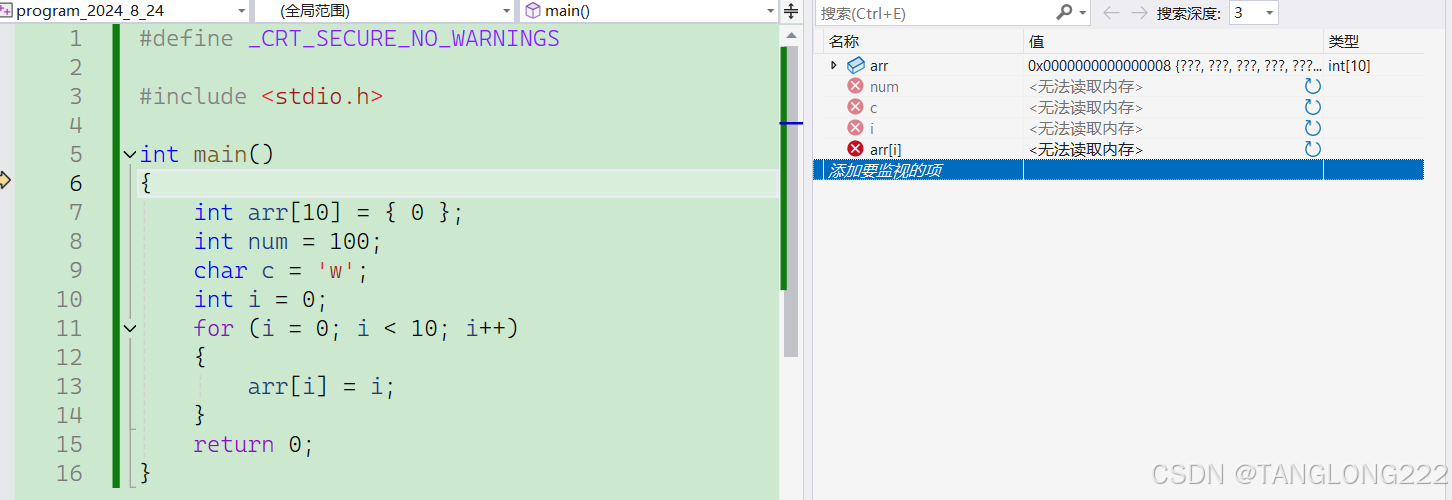Focus the 搜索(Ctrl+E) watch search box

[935, 13]
